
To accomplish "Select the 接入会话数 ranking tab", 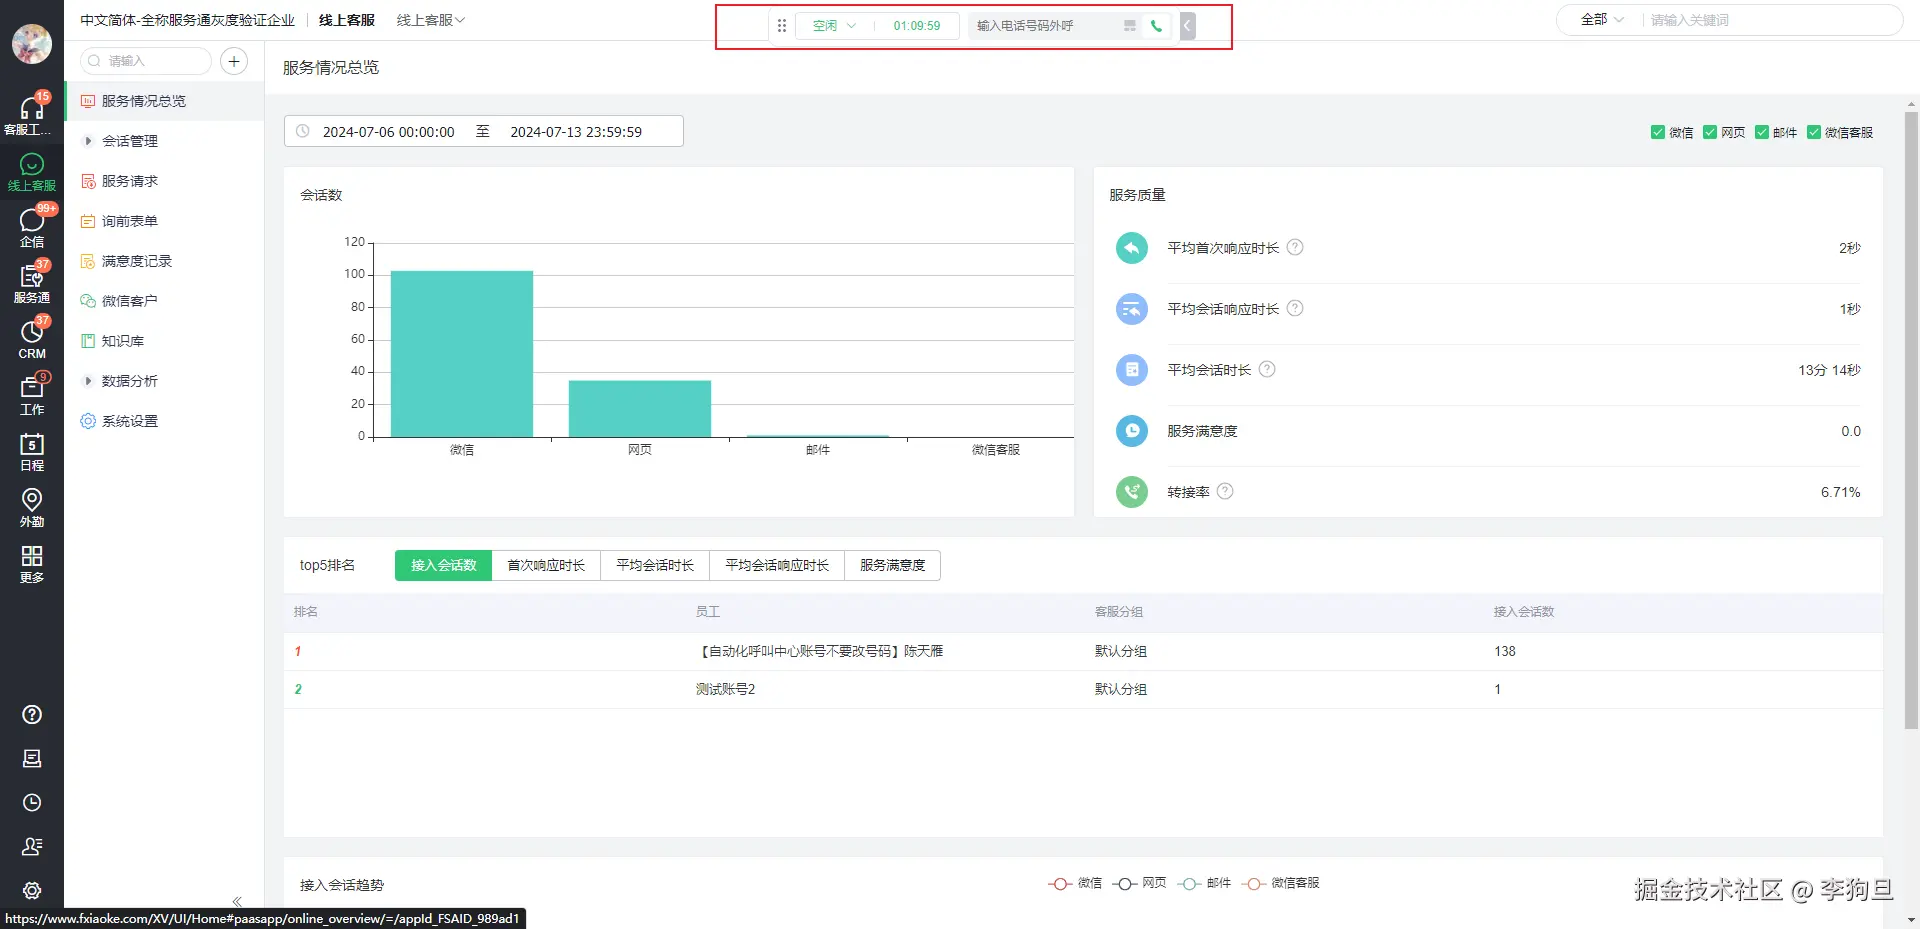I will 443,565.
